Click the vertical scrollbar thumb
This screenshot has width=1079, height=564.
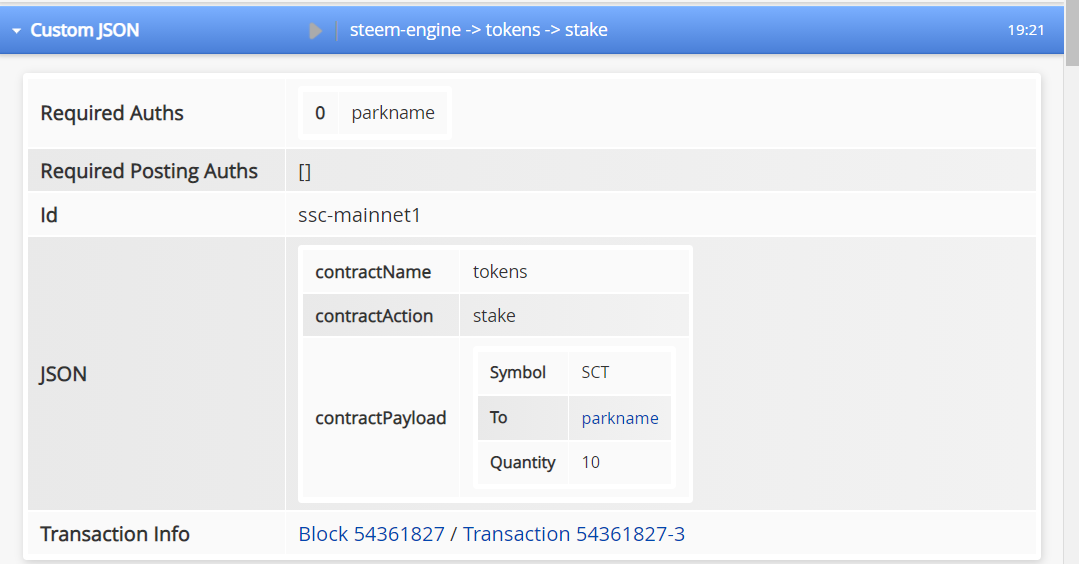point(1072,34)
